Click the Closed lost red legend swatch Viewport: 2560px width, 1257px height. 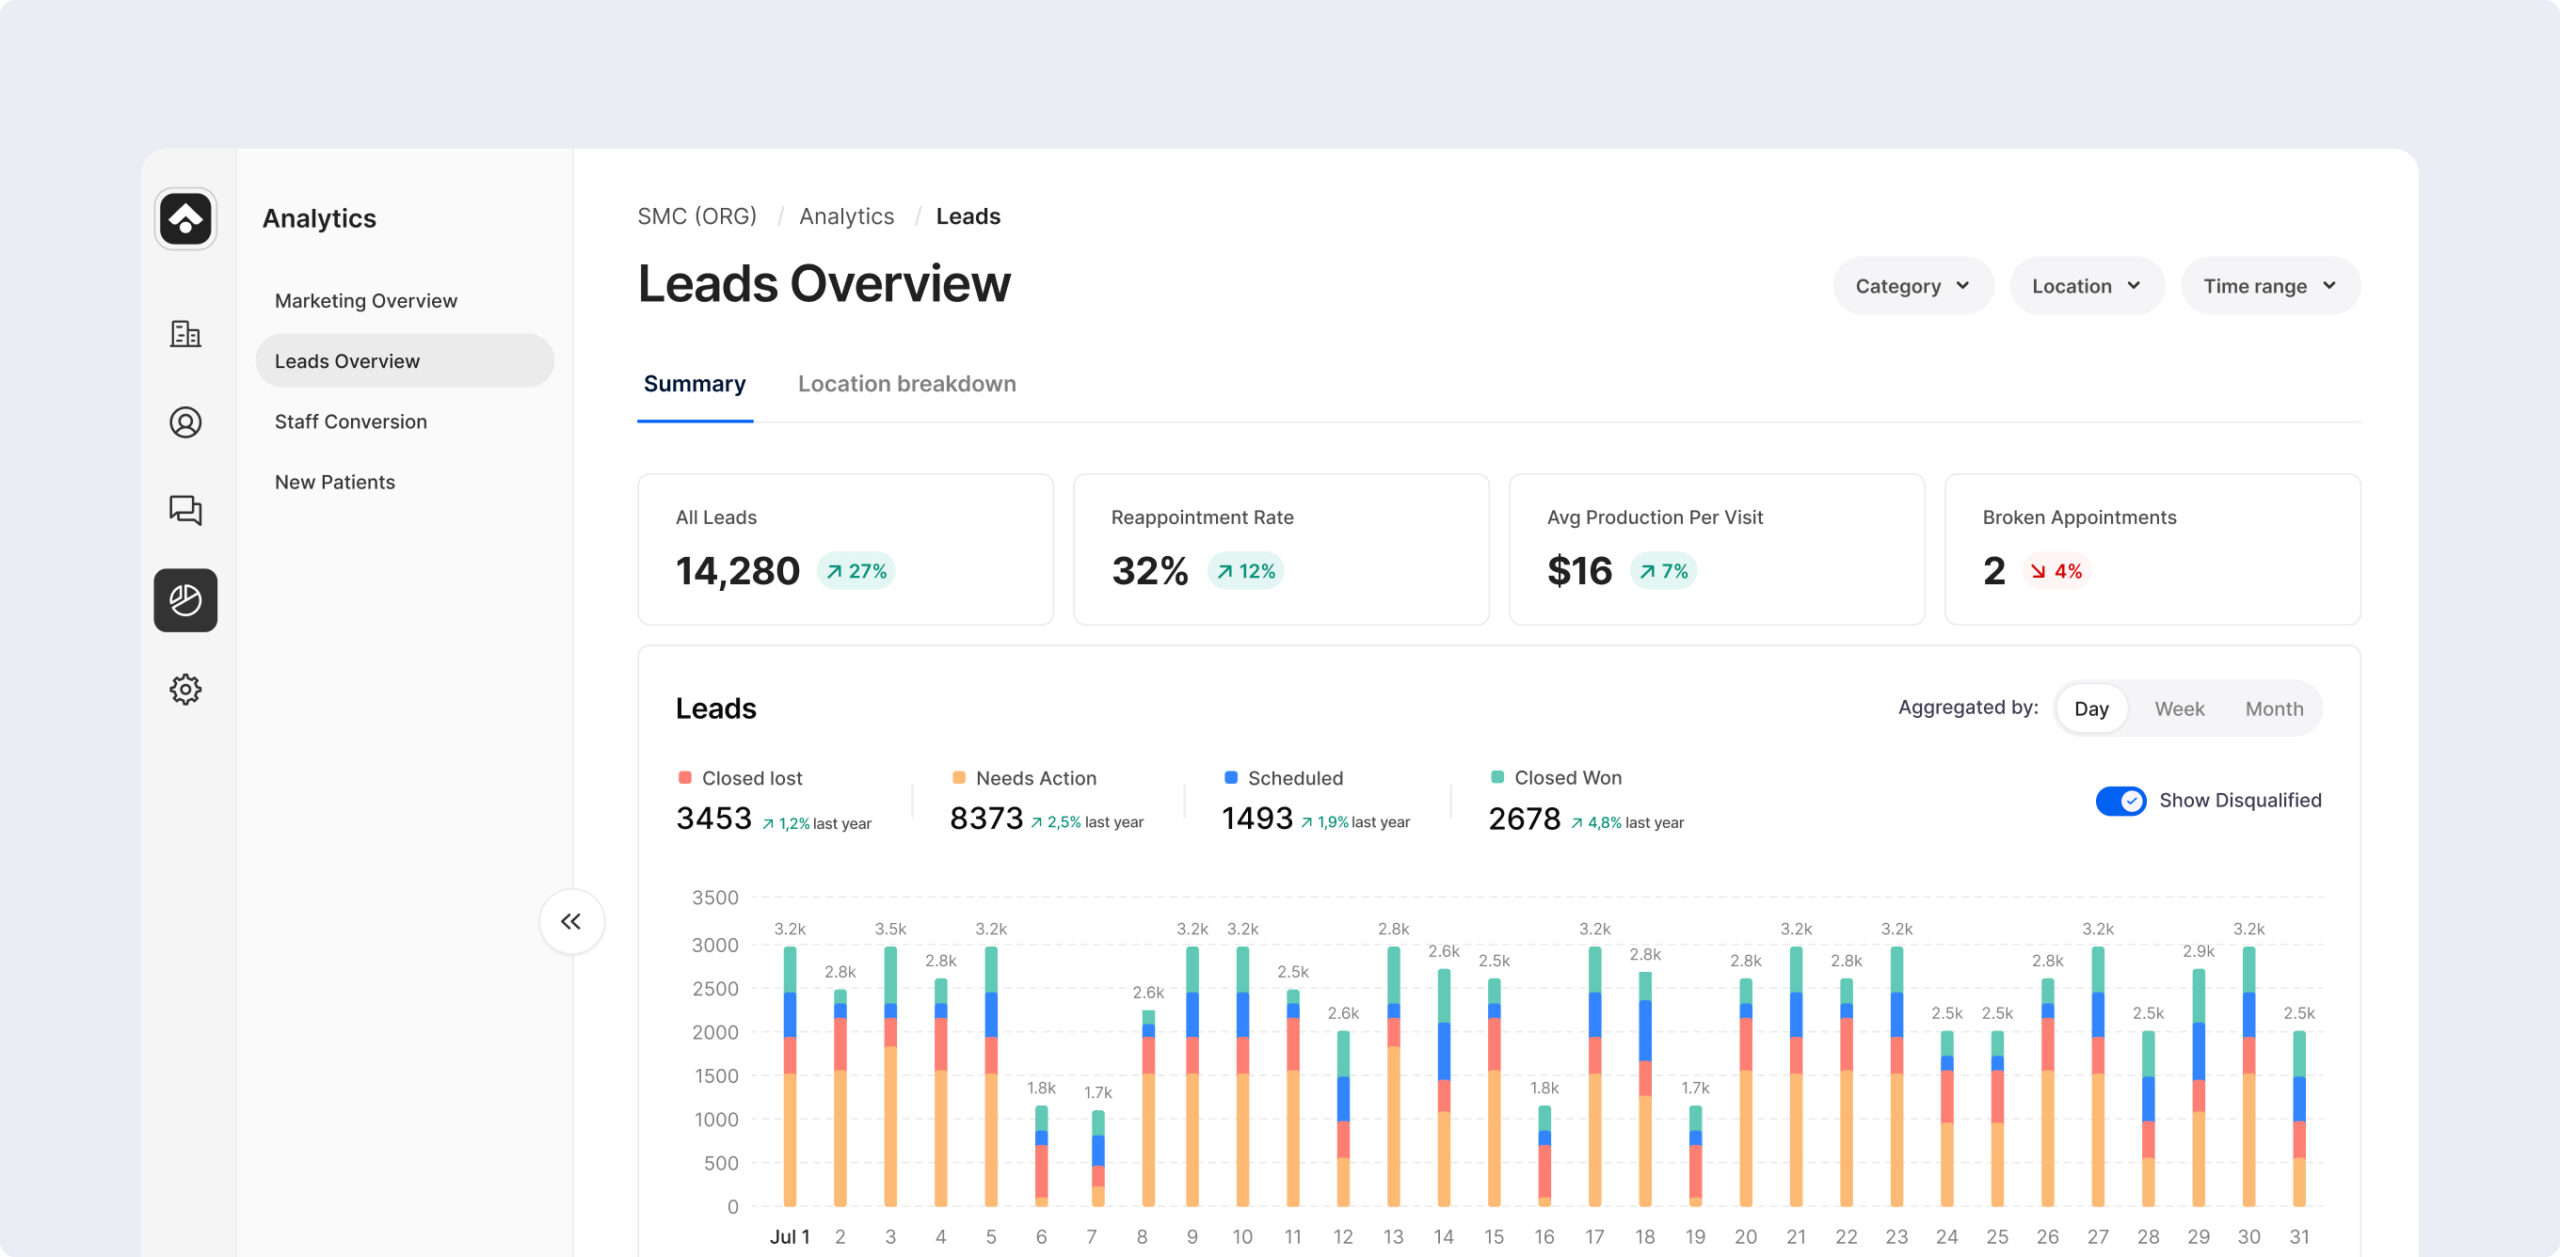(685, 777)
